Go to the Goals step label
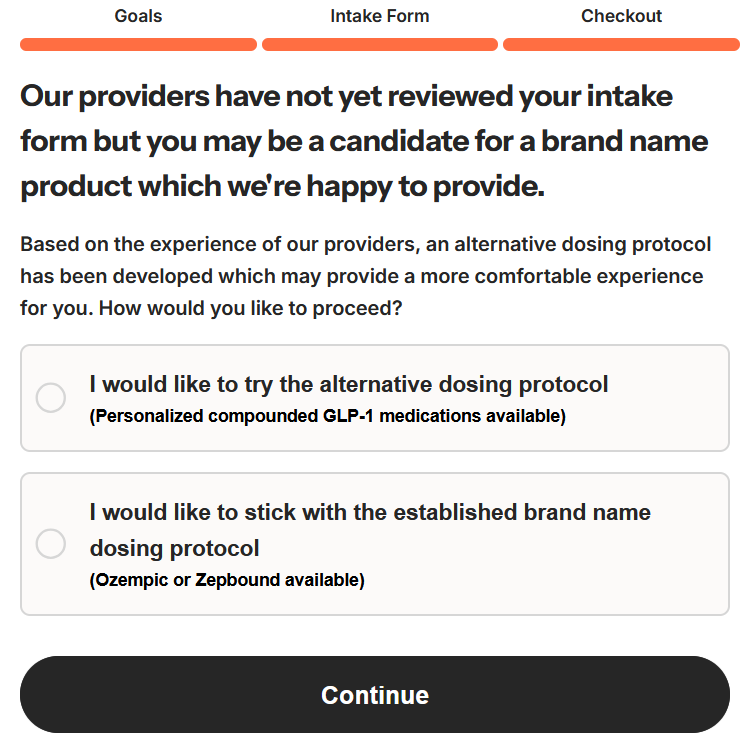Image resolution: width=749 pixels, height=754 pixels. click(138, 16)
